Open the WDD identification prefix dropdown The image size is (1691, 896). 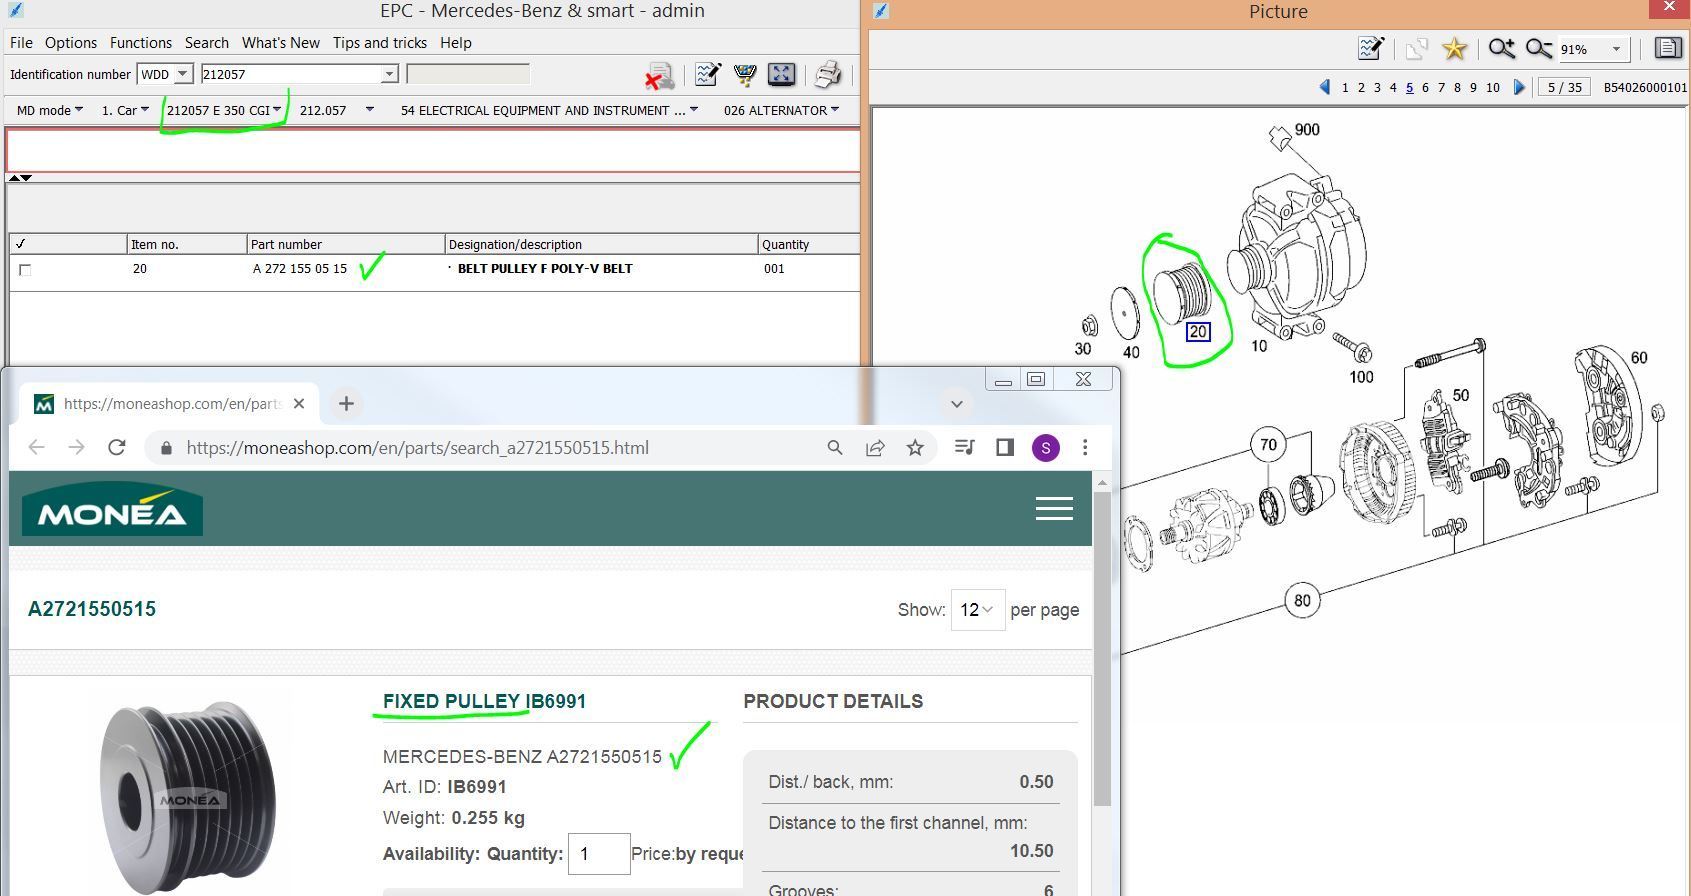182,74
